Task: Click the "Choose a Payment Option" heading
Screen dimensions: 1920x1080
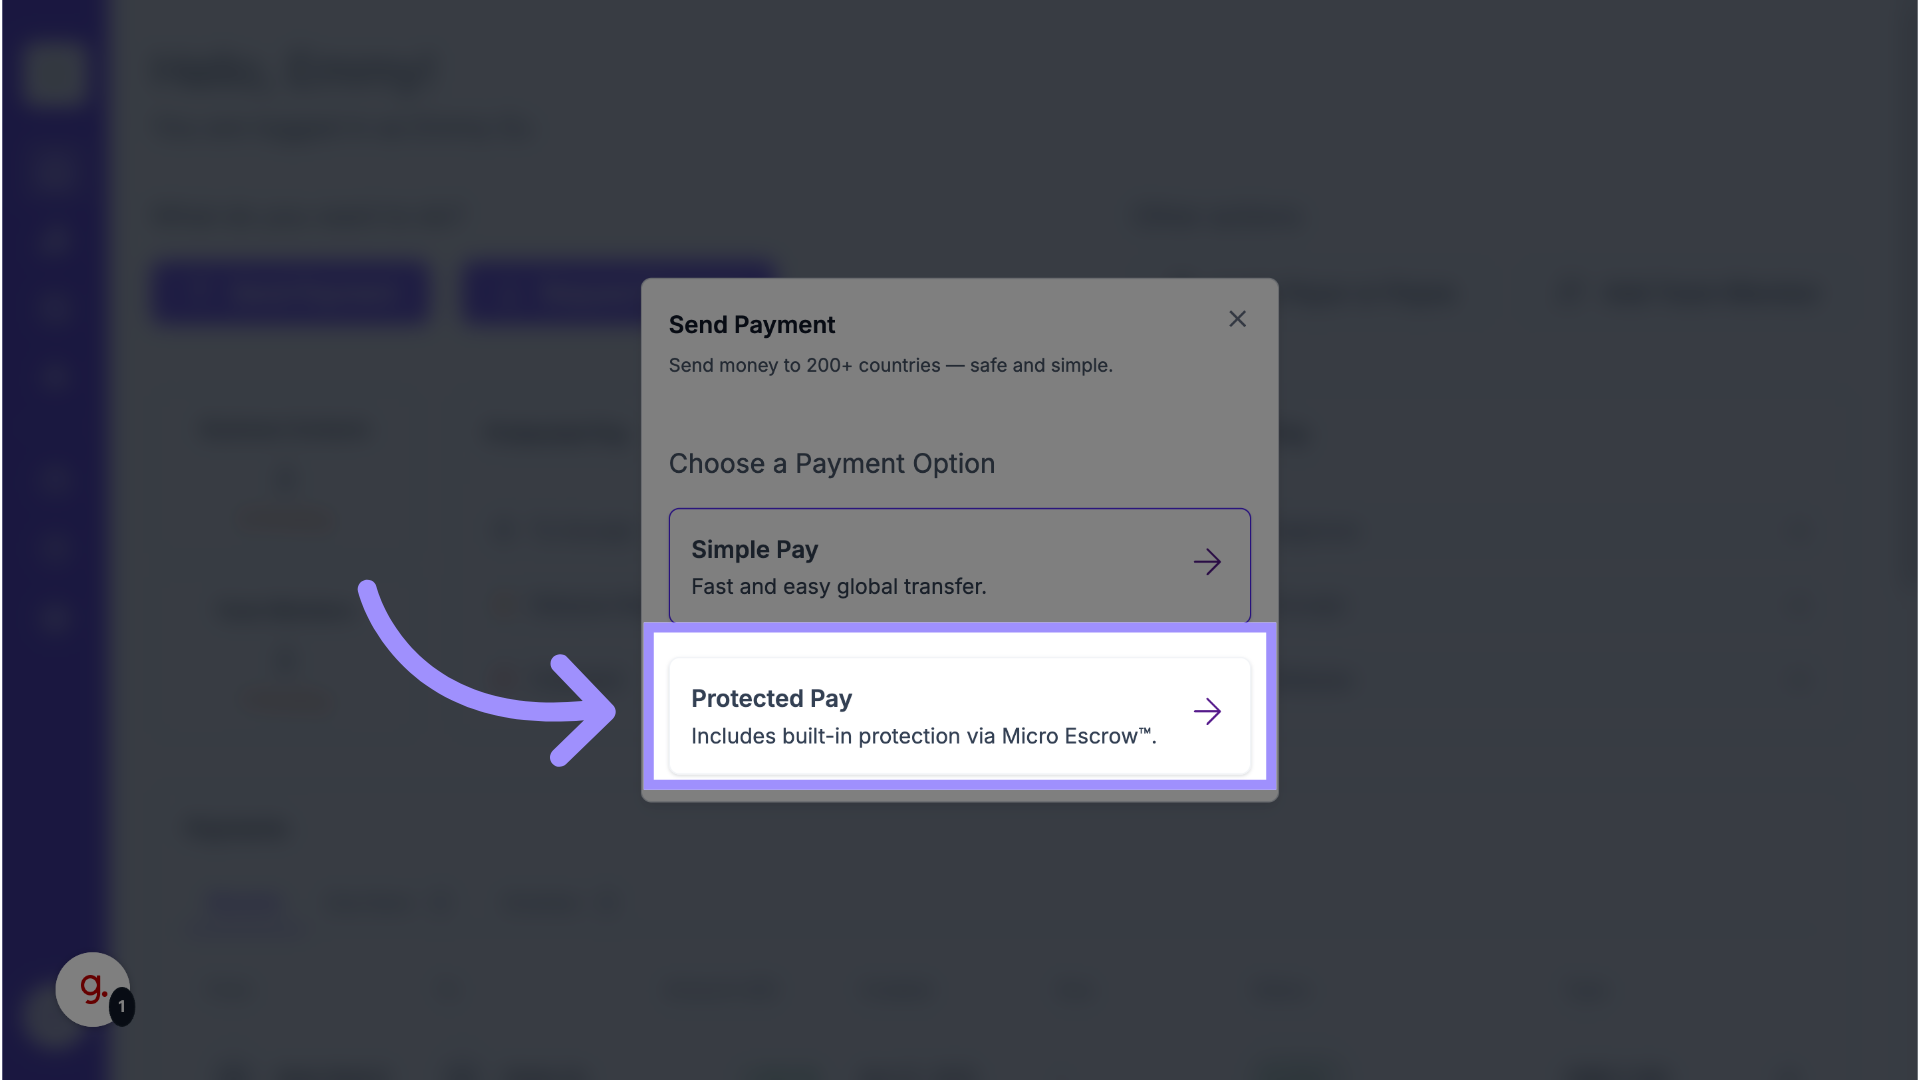Action: point(831,464)
